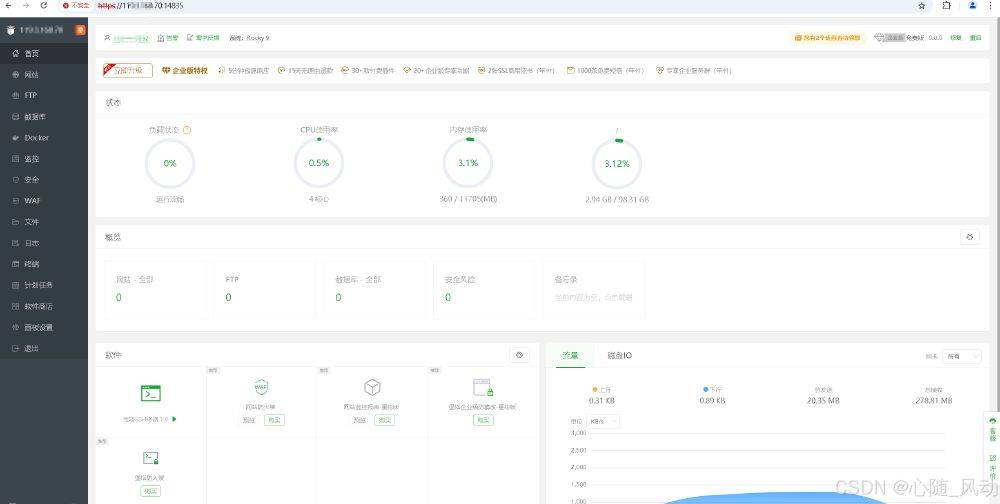1000x504 pixels.
Task: Click the website monitoring report cube icon
Action: 371,387
